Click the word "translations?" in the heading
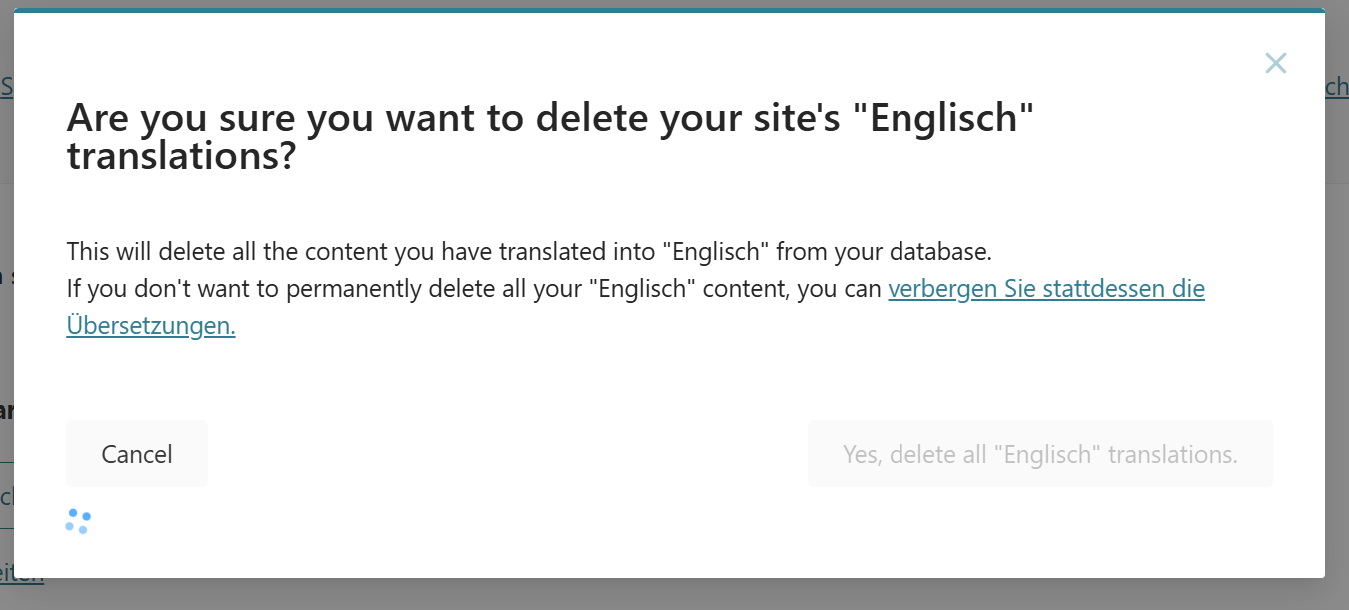 [x=181, y=157]
